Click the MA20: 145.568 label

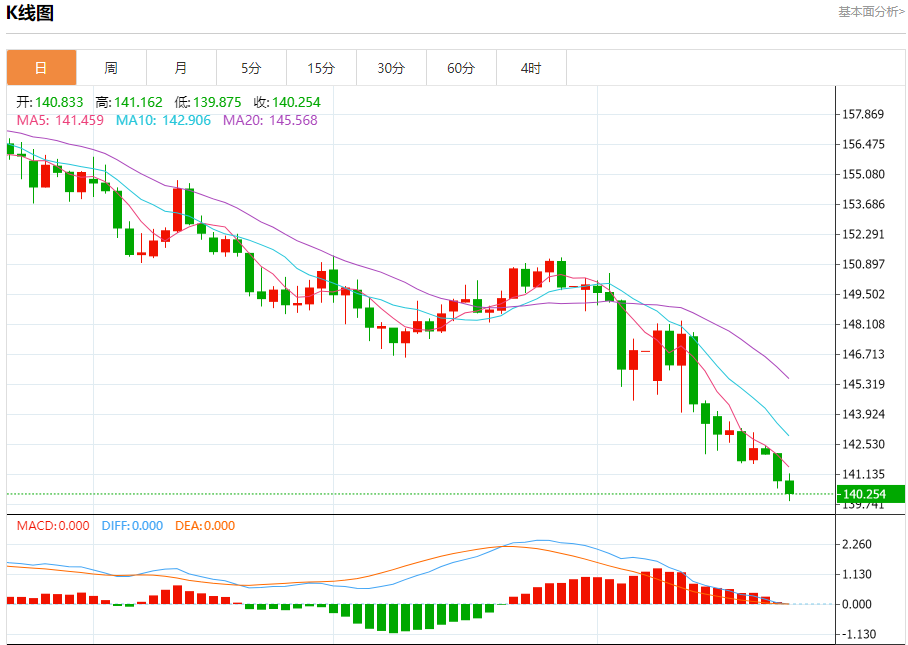270,120
